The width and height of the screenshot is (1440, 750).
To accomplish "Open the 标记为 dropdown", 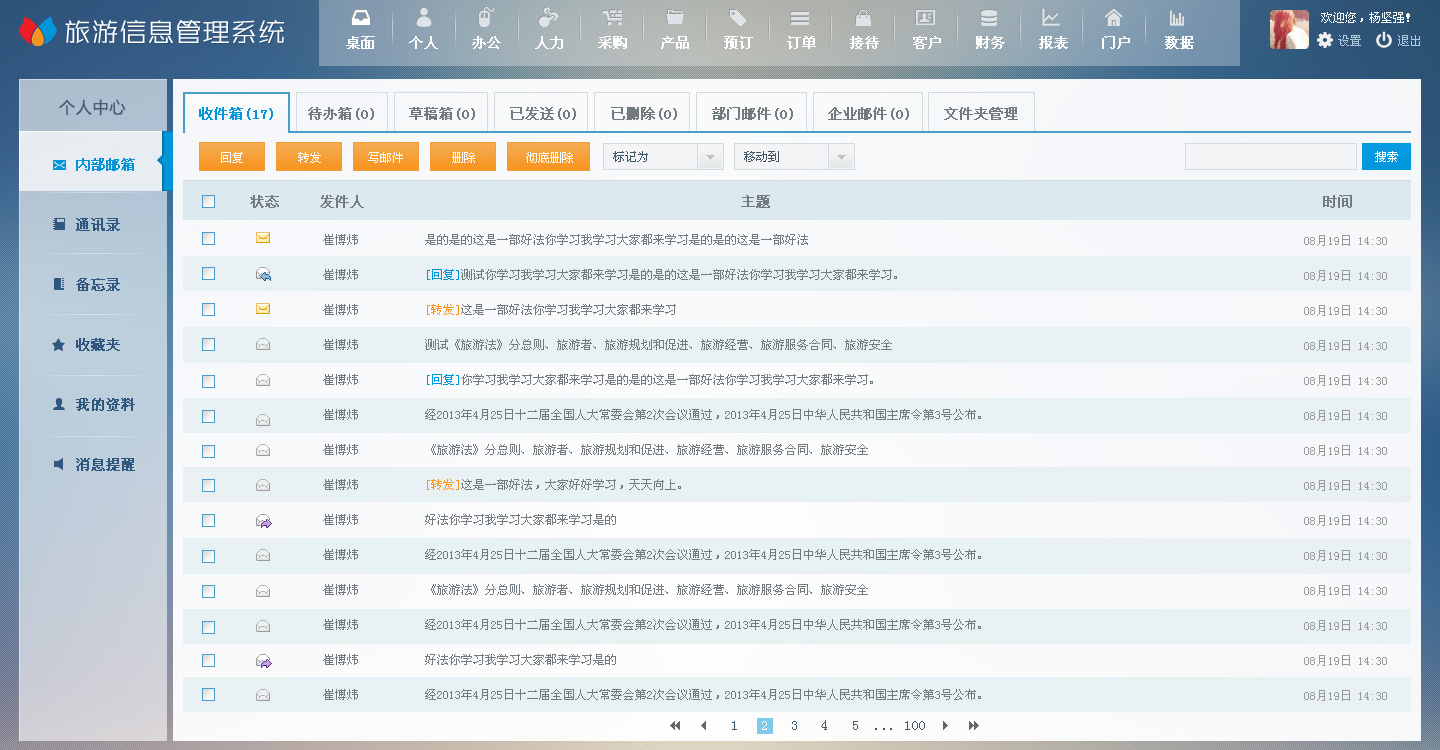I will click(x=663, y=157).
